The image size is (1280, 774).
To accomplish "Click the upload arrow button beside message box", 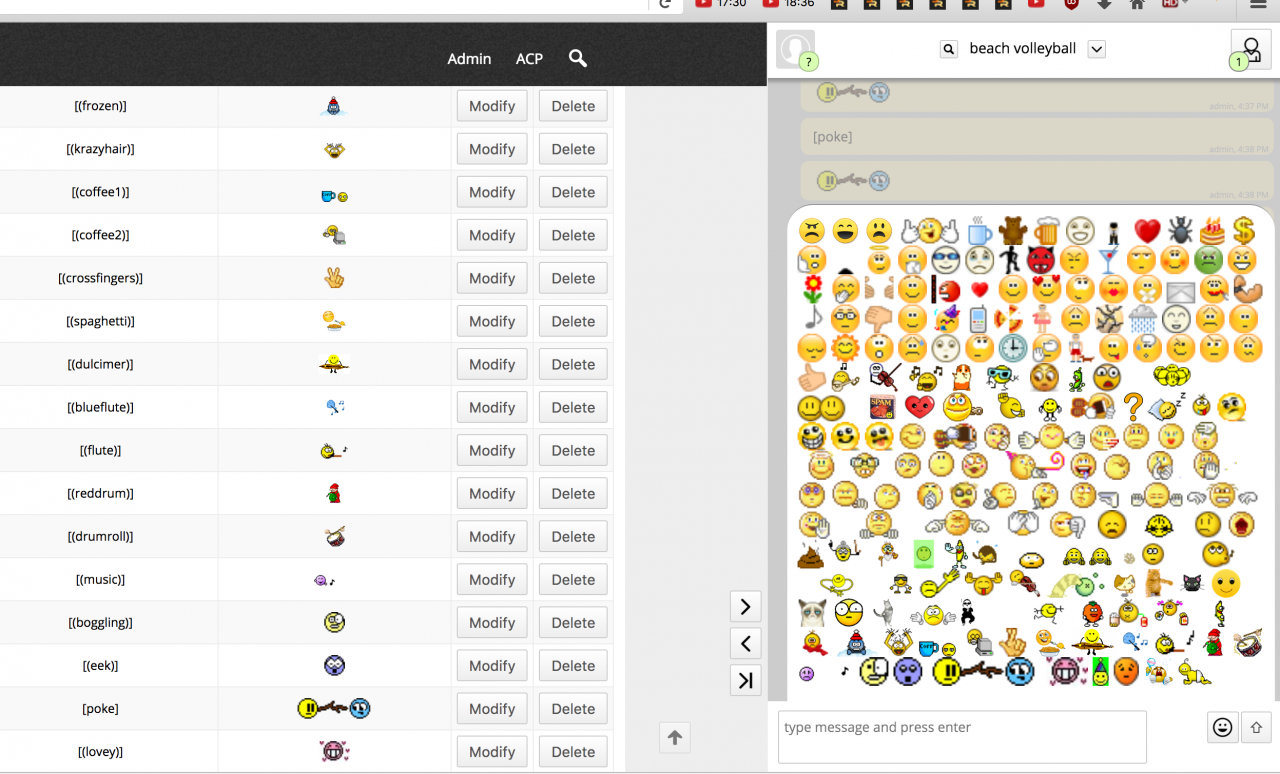I will click(x=1255, y=727).
